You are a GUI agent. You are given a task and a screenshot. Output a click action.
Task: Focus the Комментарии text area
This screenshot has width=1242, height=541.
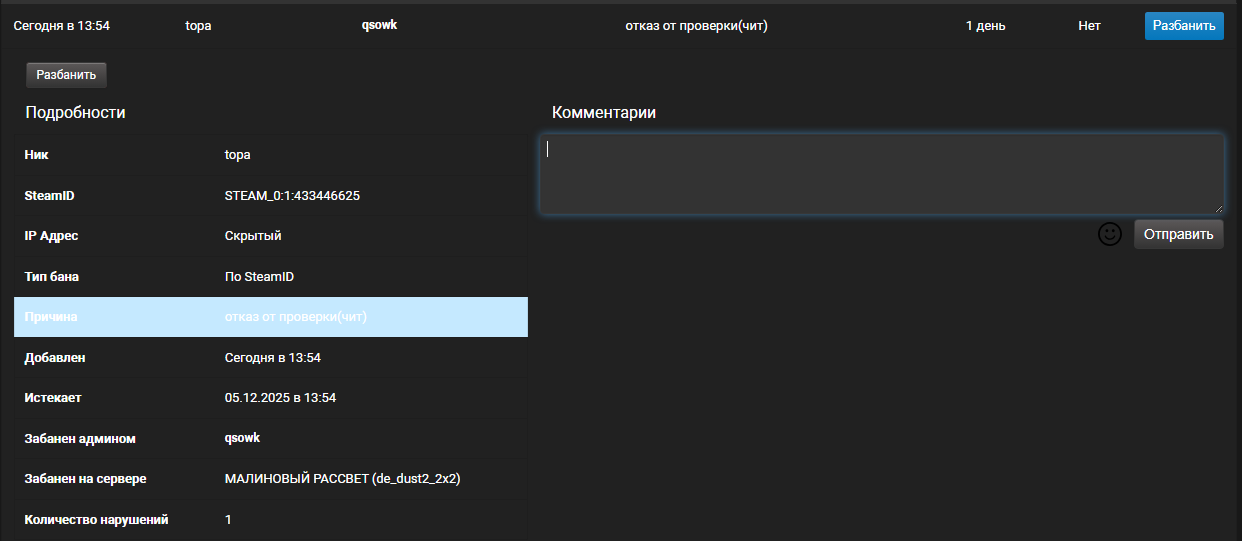(x=880, y=174)
